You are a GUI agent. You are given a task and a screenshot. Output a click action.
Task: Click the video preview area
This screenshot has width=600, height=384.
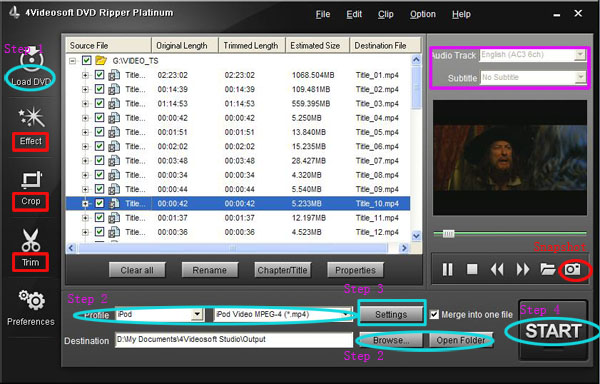[x=510, y=158]
